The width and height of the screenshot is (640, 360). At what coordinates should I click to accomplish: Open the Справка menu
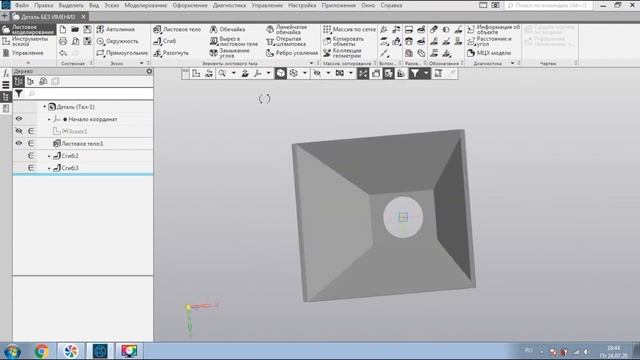[391, 5]
